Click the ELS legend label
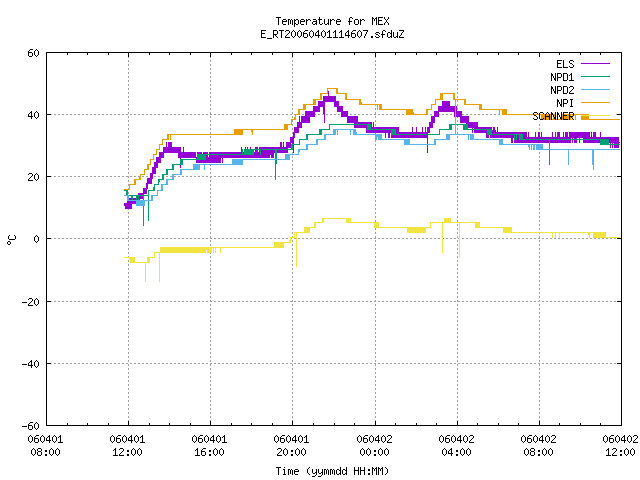 click(565, 64)
